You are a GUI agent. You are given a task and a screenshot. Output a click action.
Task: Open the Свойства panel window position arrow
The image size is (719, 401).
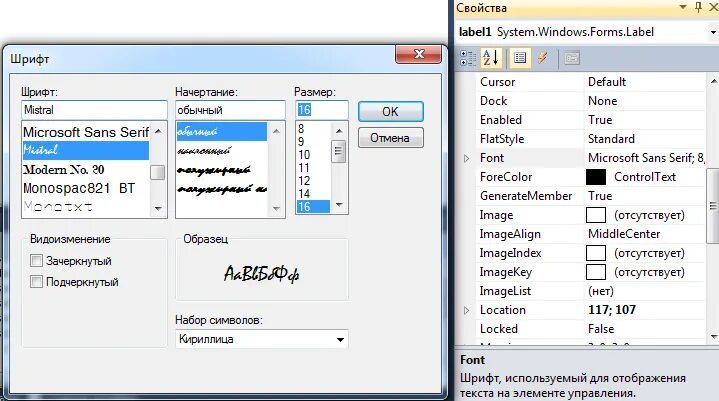tap(683, 7)
